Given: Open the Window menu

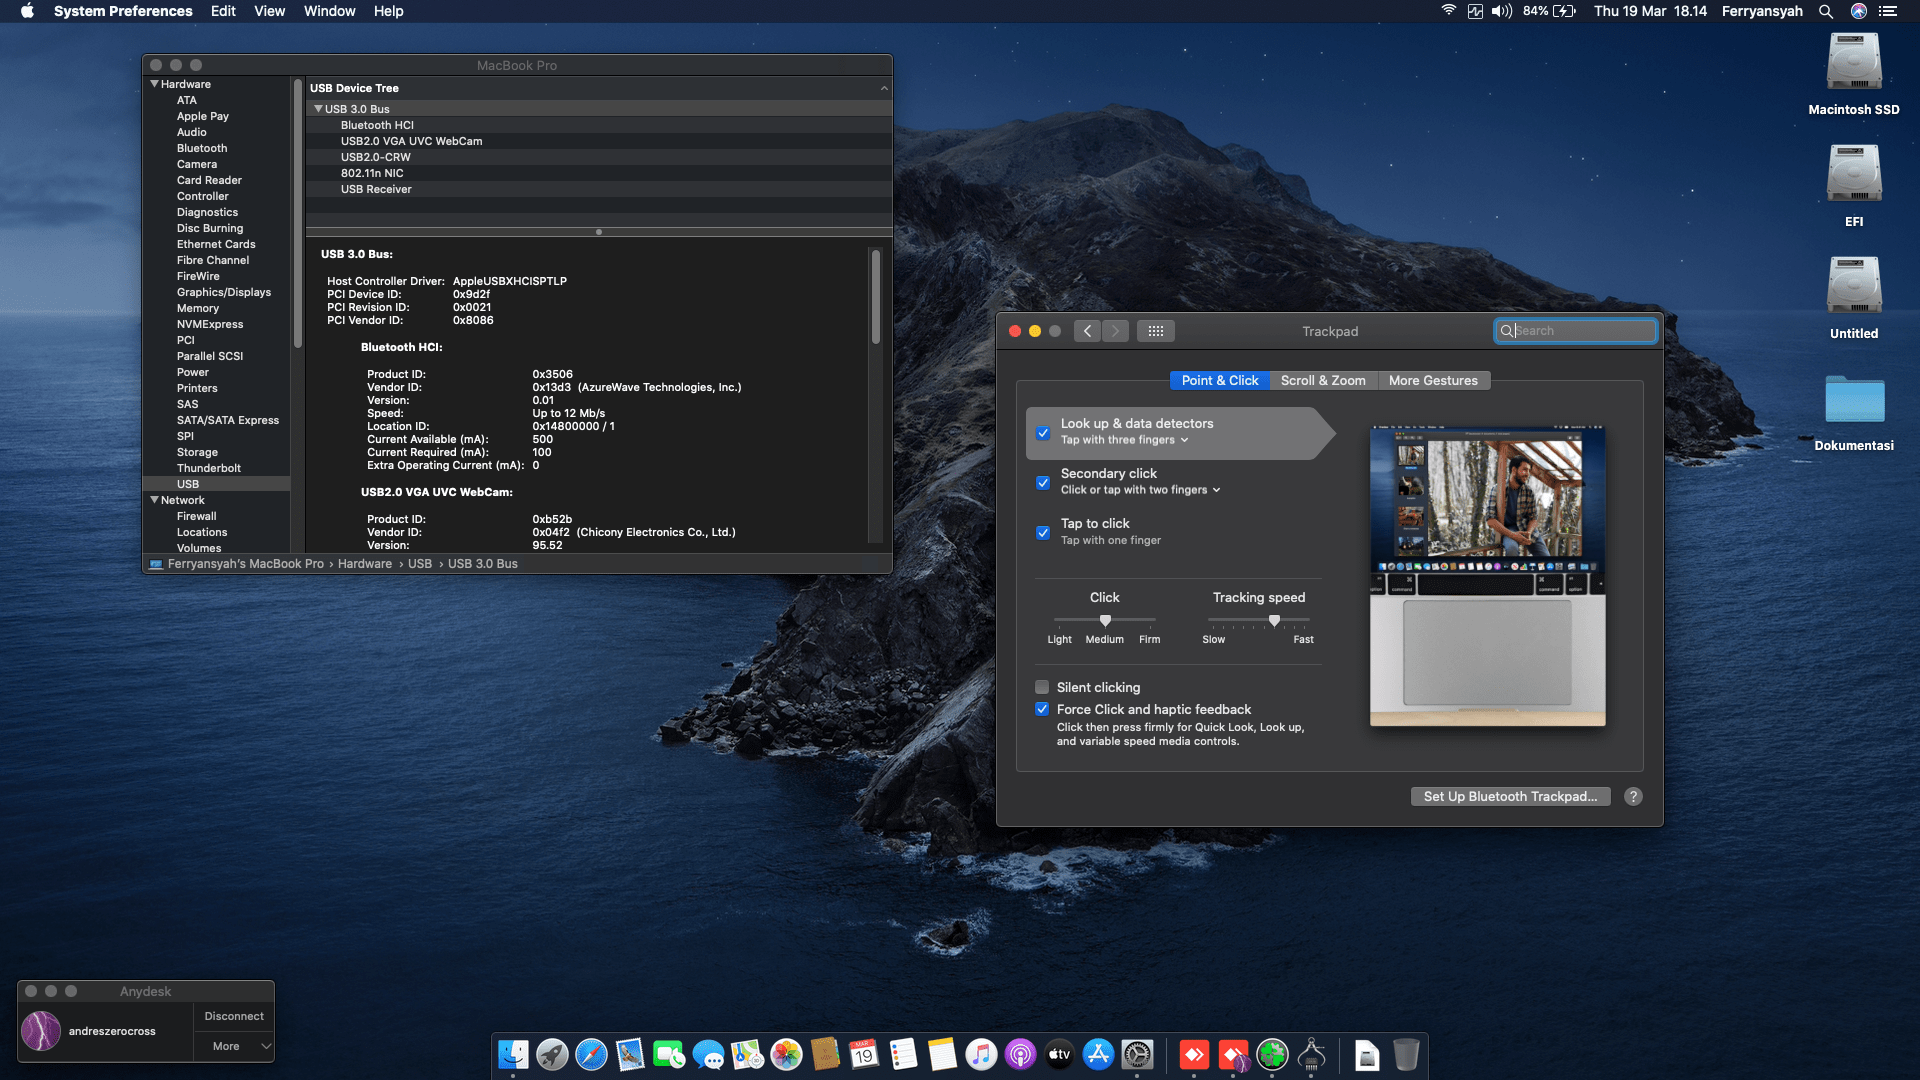Looking at the screenshot, I should (x=329, y=11).
